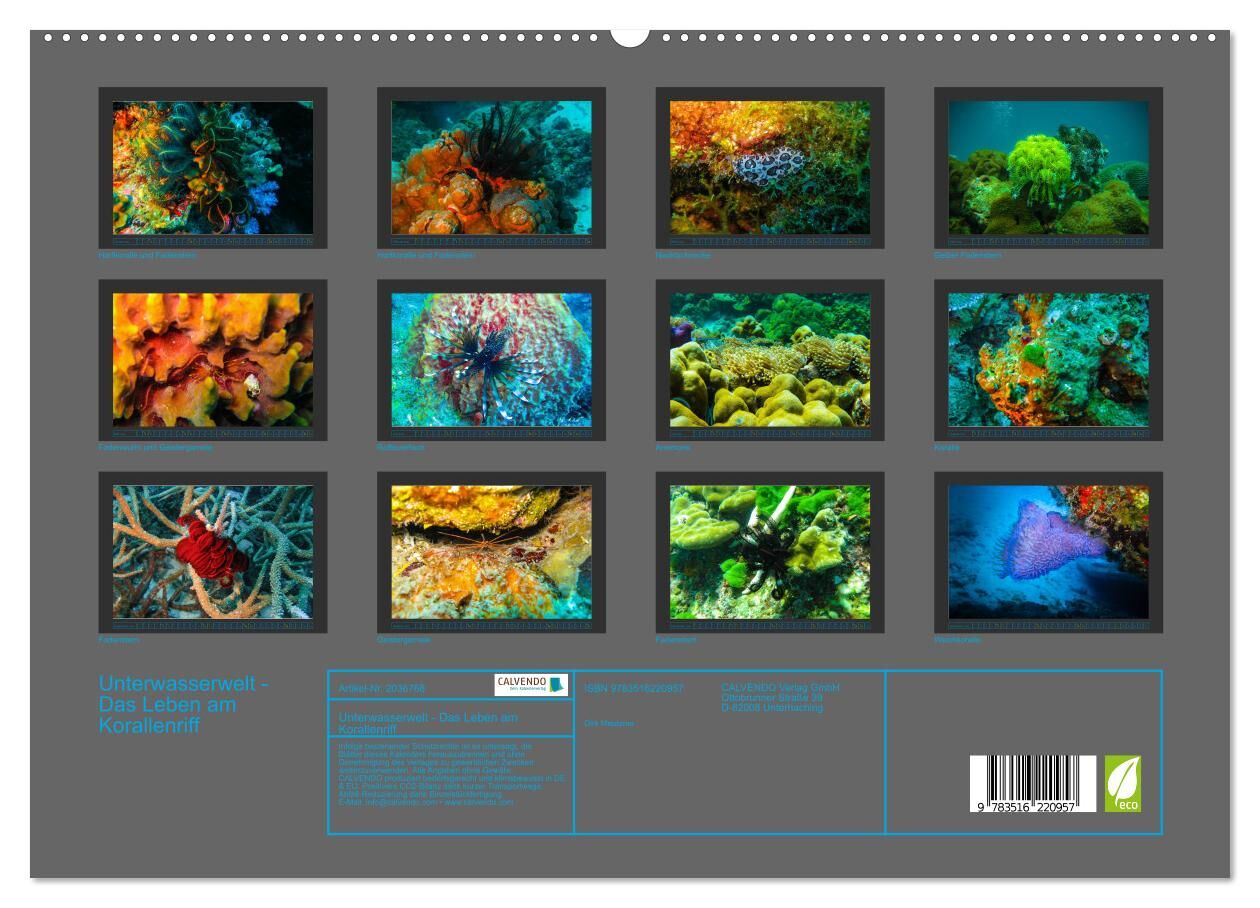Click the CALVENDO logo badge
Image resolution: width=1260 pixels, height=908 pixels.
[531, 685]
